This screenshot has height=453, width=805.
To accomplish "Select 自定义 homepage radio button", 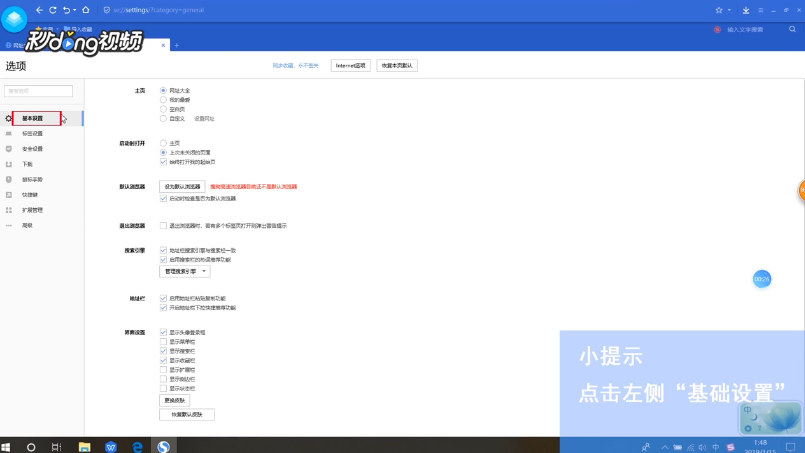I will tap(163, 118).
